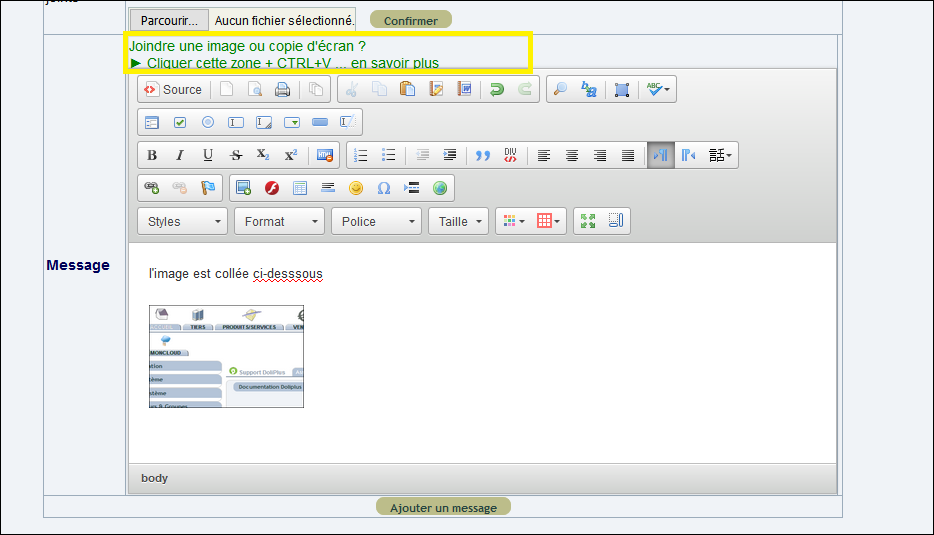Viewport: 934px width, 535px height.
Task: Insert a smiley emoticon
Action: 356,188
